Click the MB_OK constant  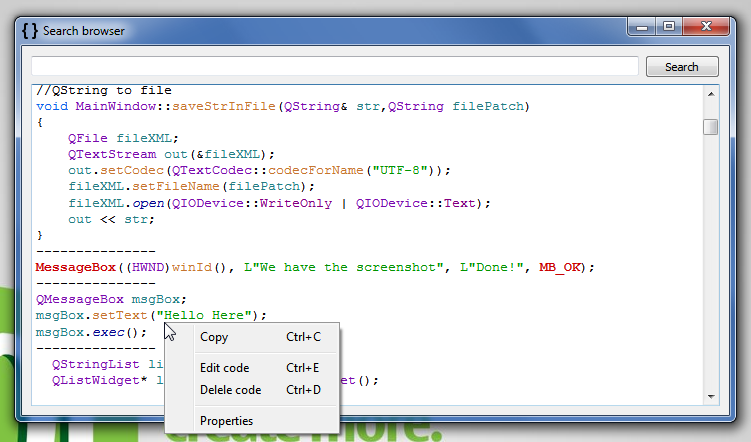559,267
